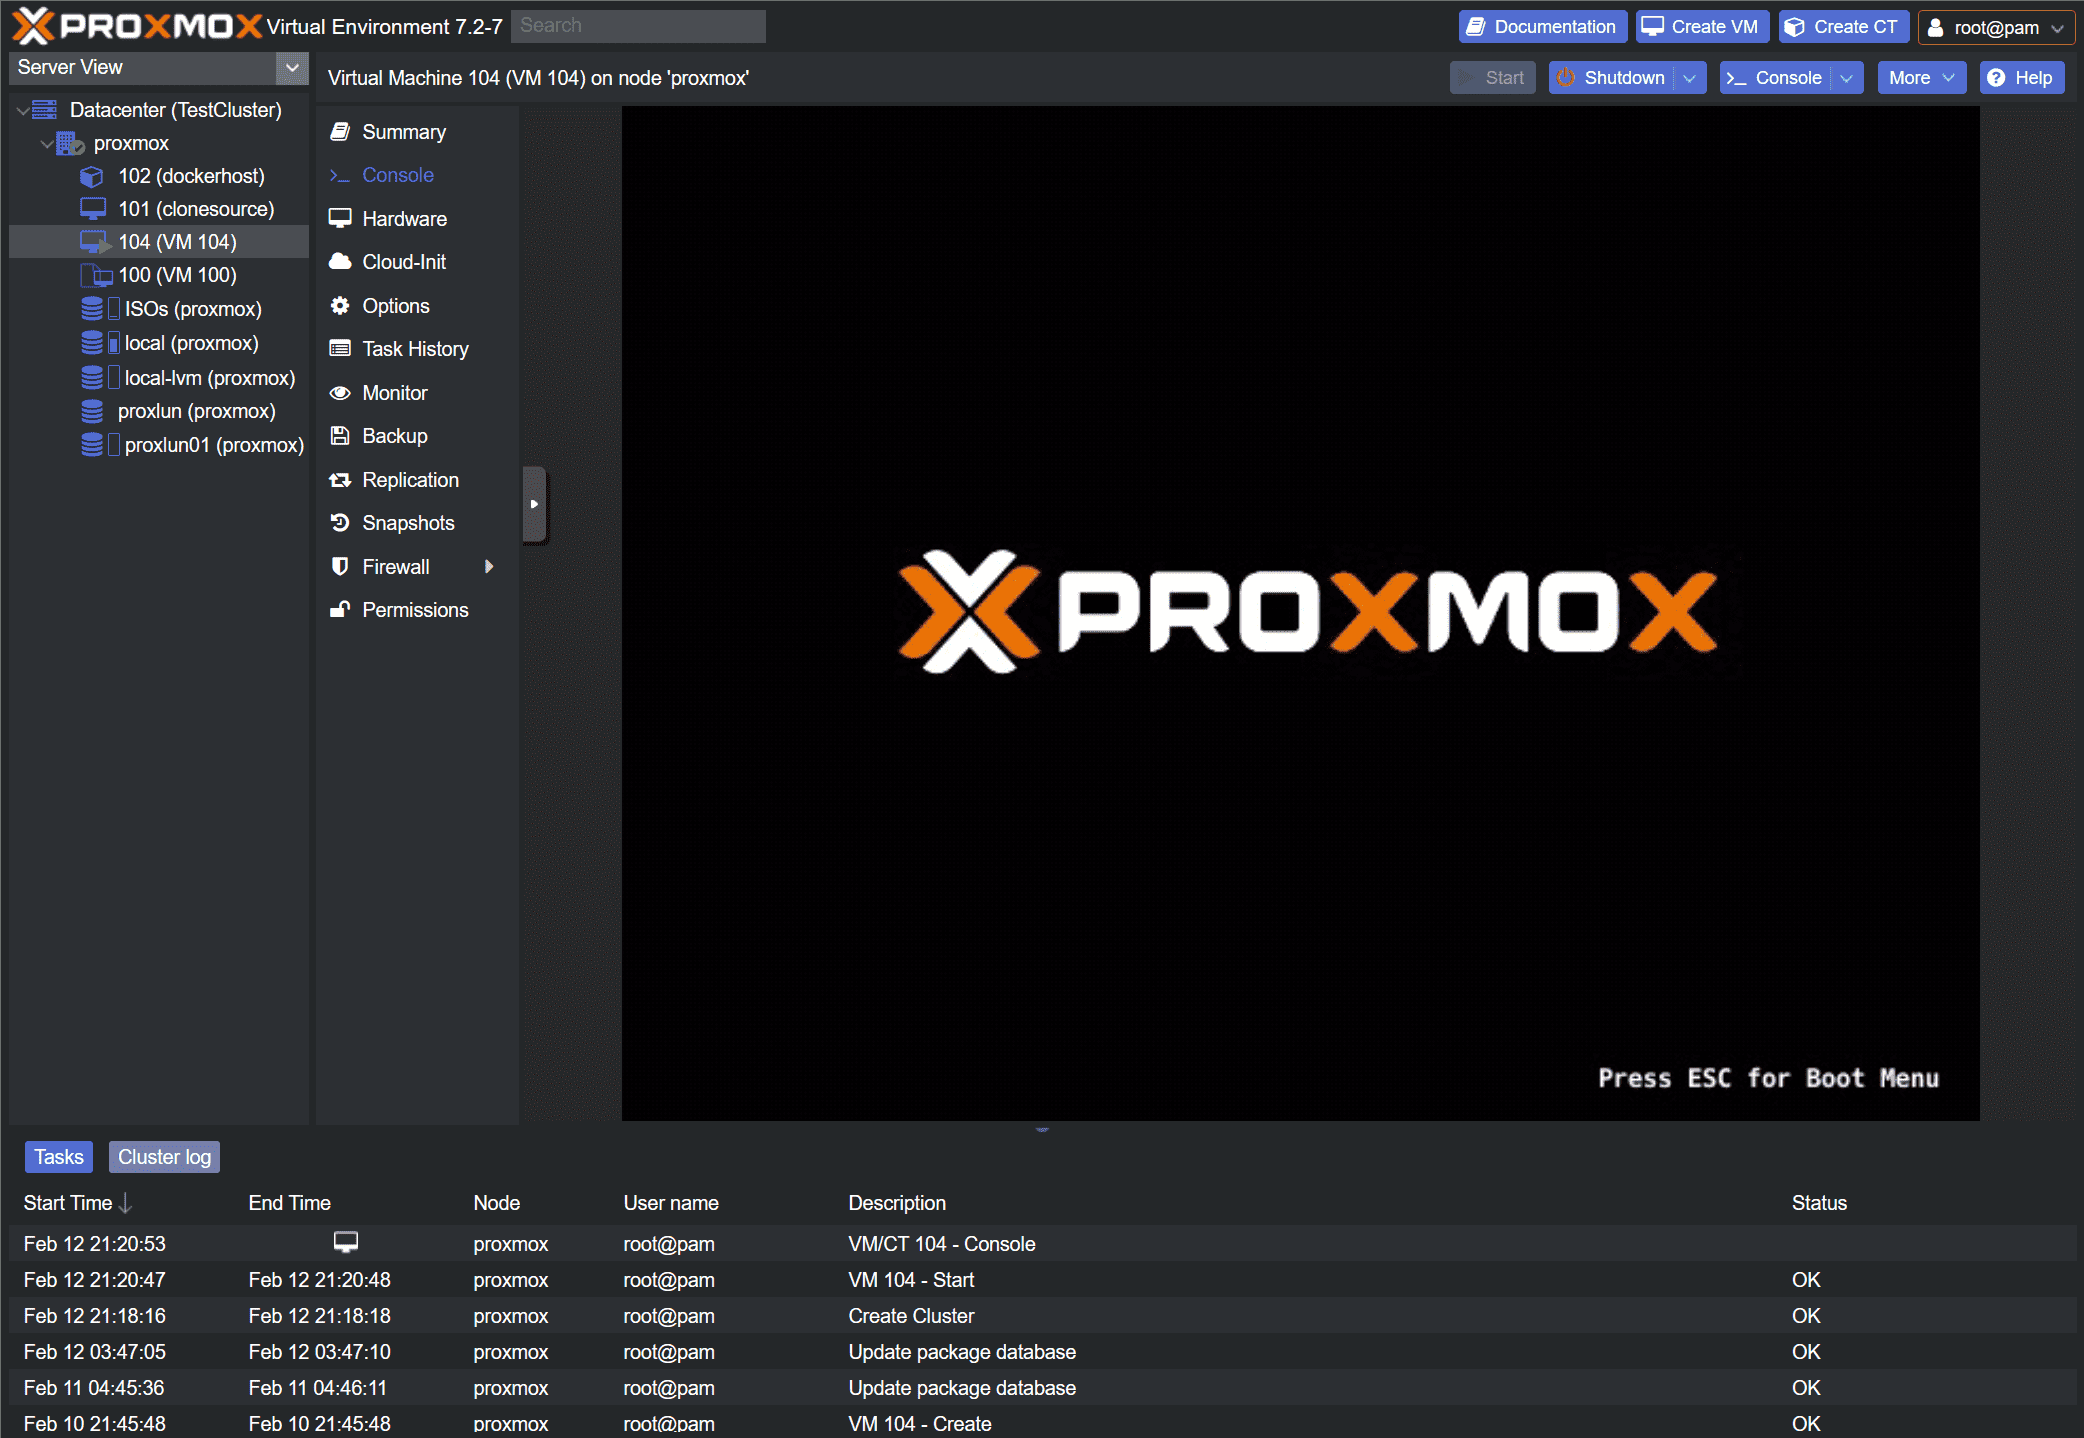
Task: Click the Firewall shield icon
Action: 341,566
